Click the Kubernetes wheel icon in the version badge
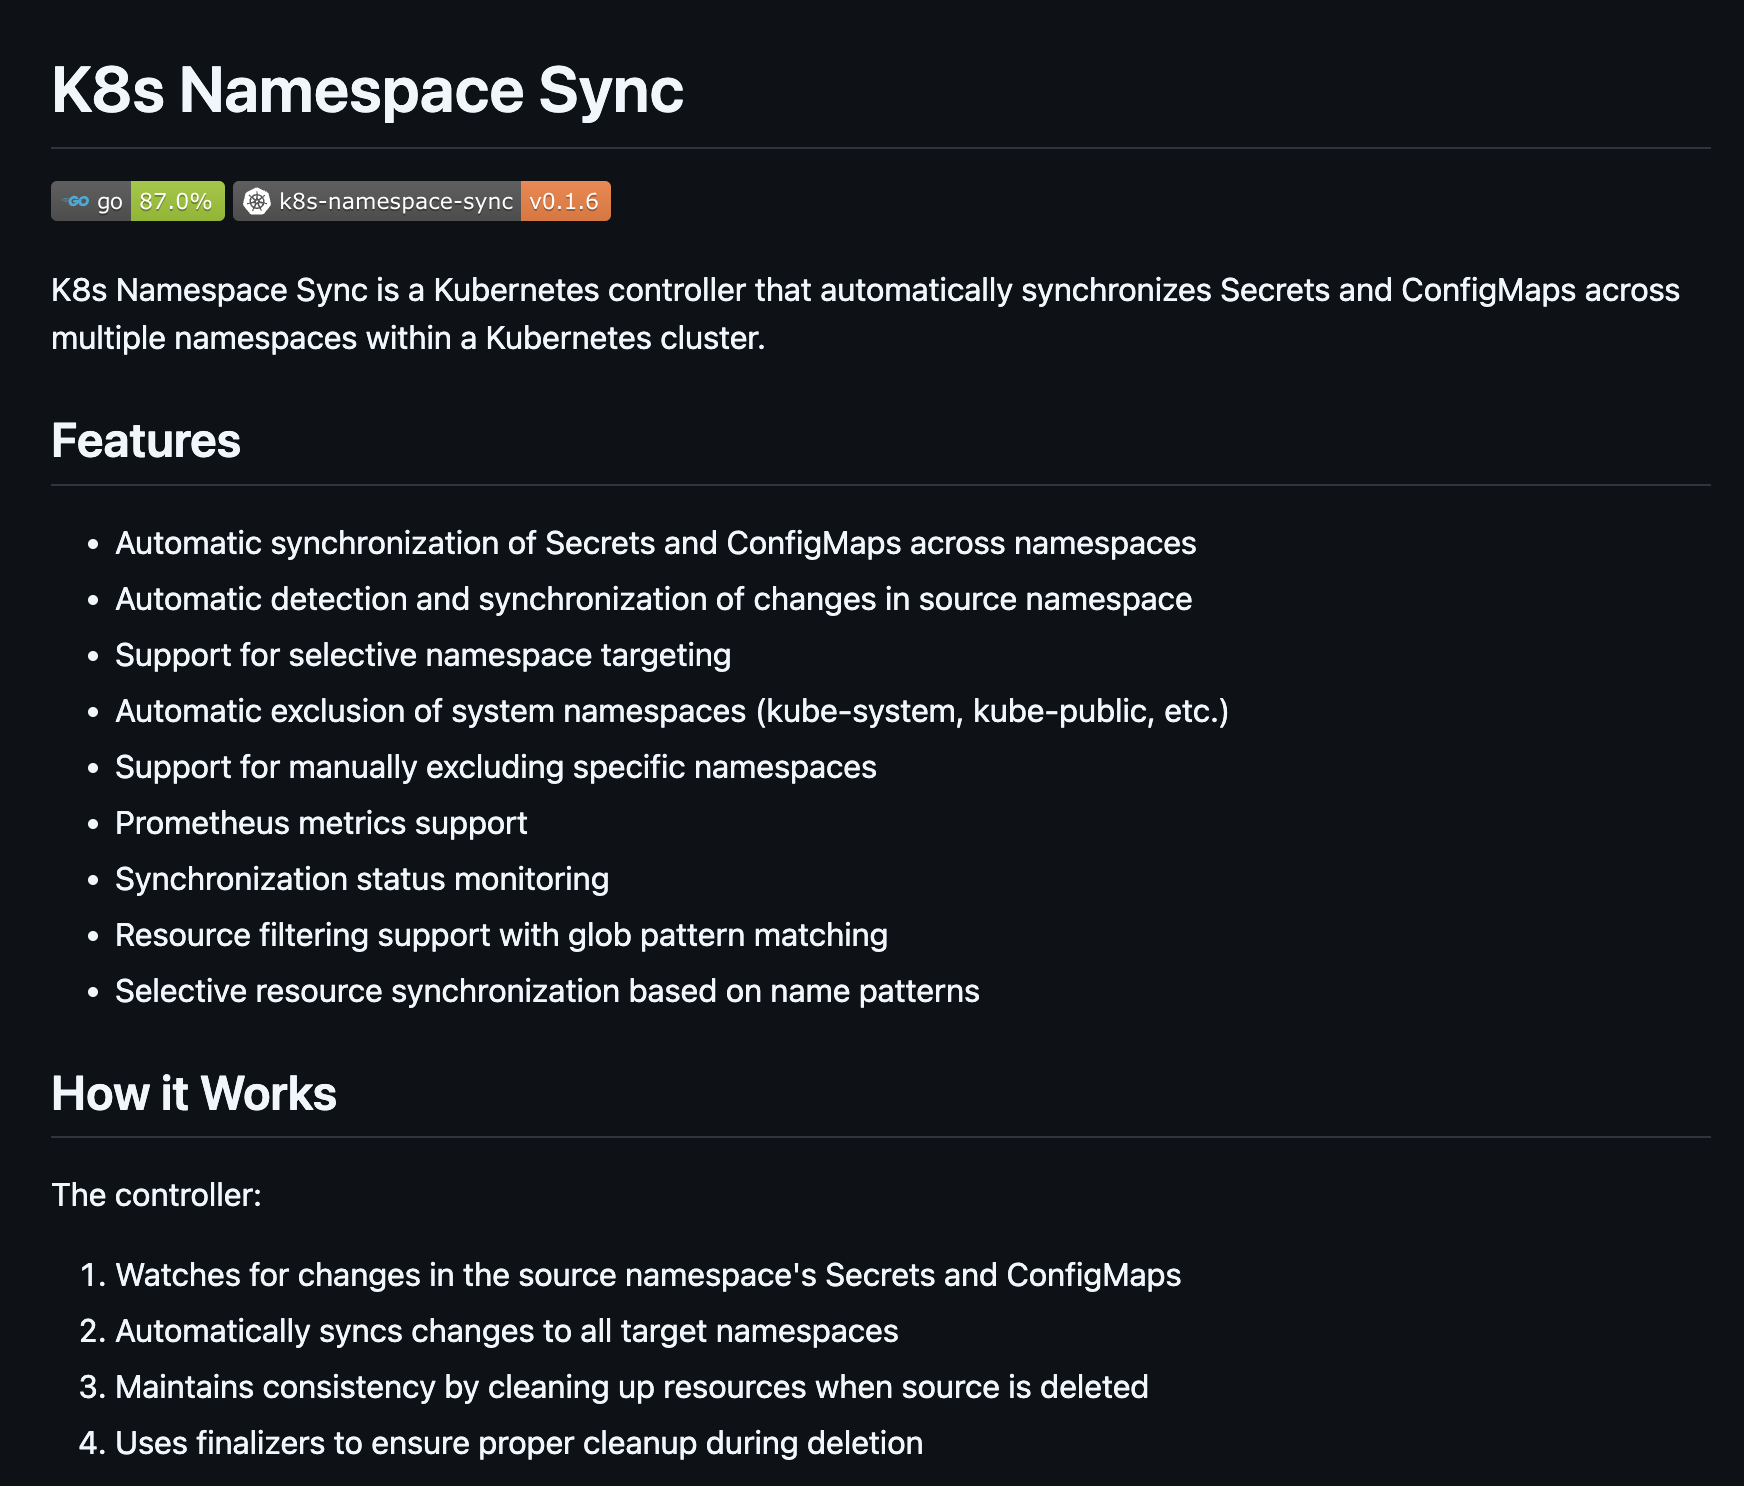The height and width of the screenshot is (1486, 1744). [257, 201]
